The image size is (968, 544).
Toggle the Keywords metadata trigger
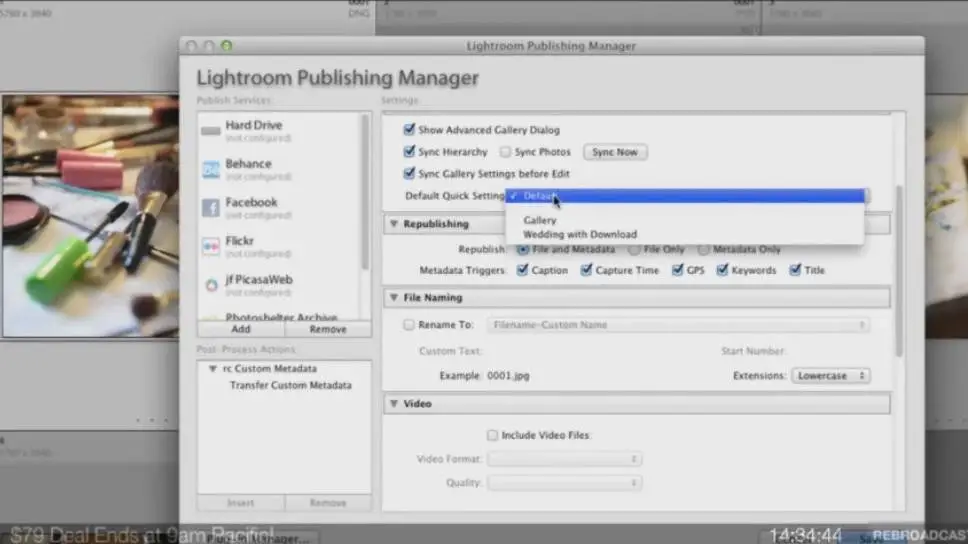(722, 270)
